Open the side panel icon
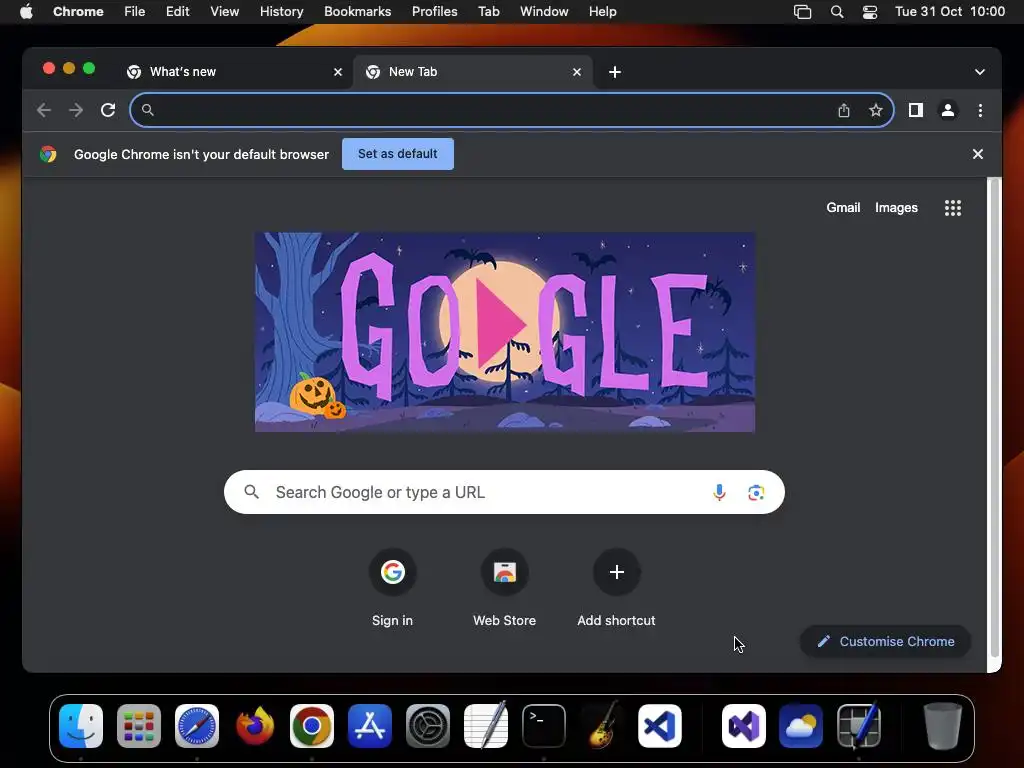Screen dimensions: 1024x768 pos(916,110)
